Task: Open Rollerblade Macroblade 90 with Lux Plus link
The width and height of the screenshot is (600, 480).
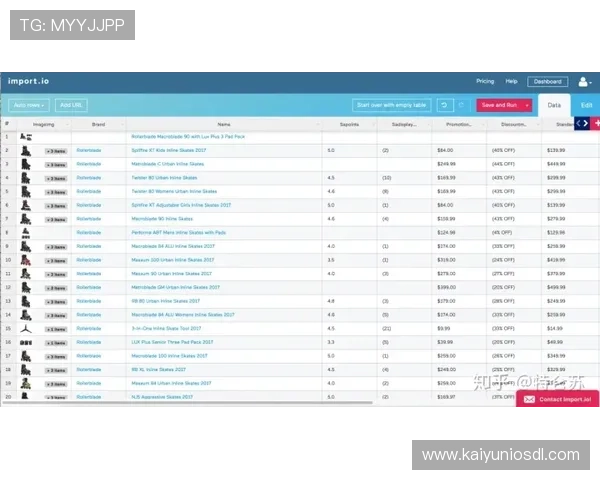Action: [188, 137]
